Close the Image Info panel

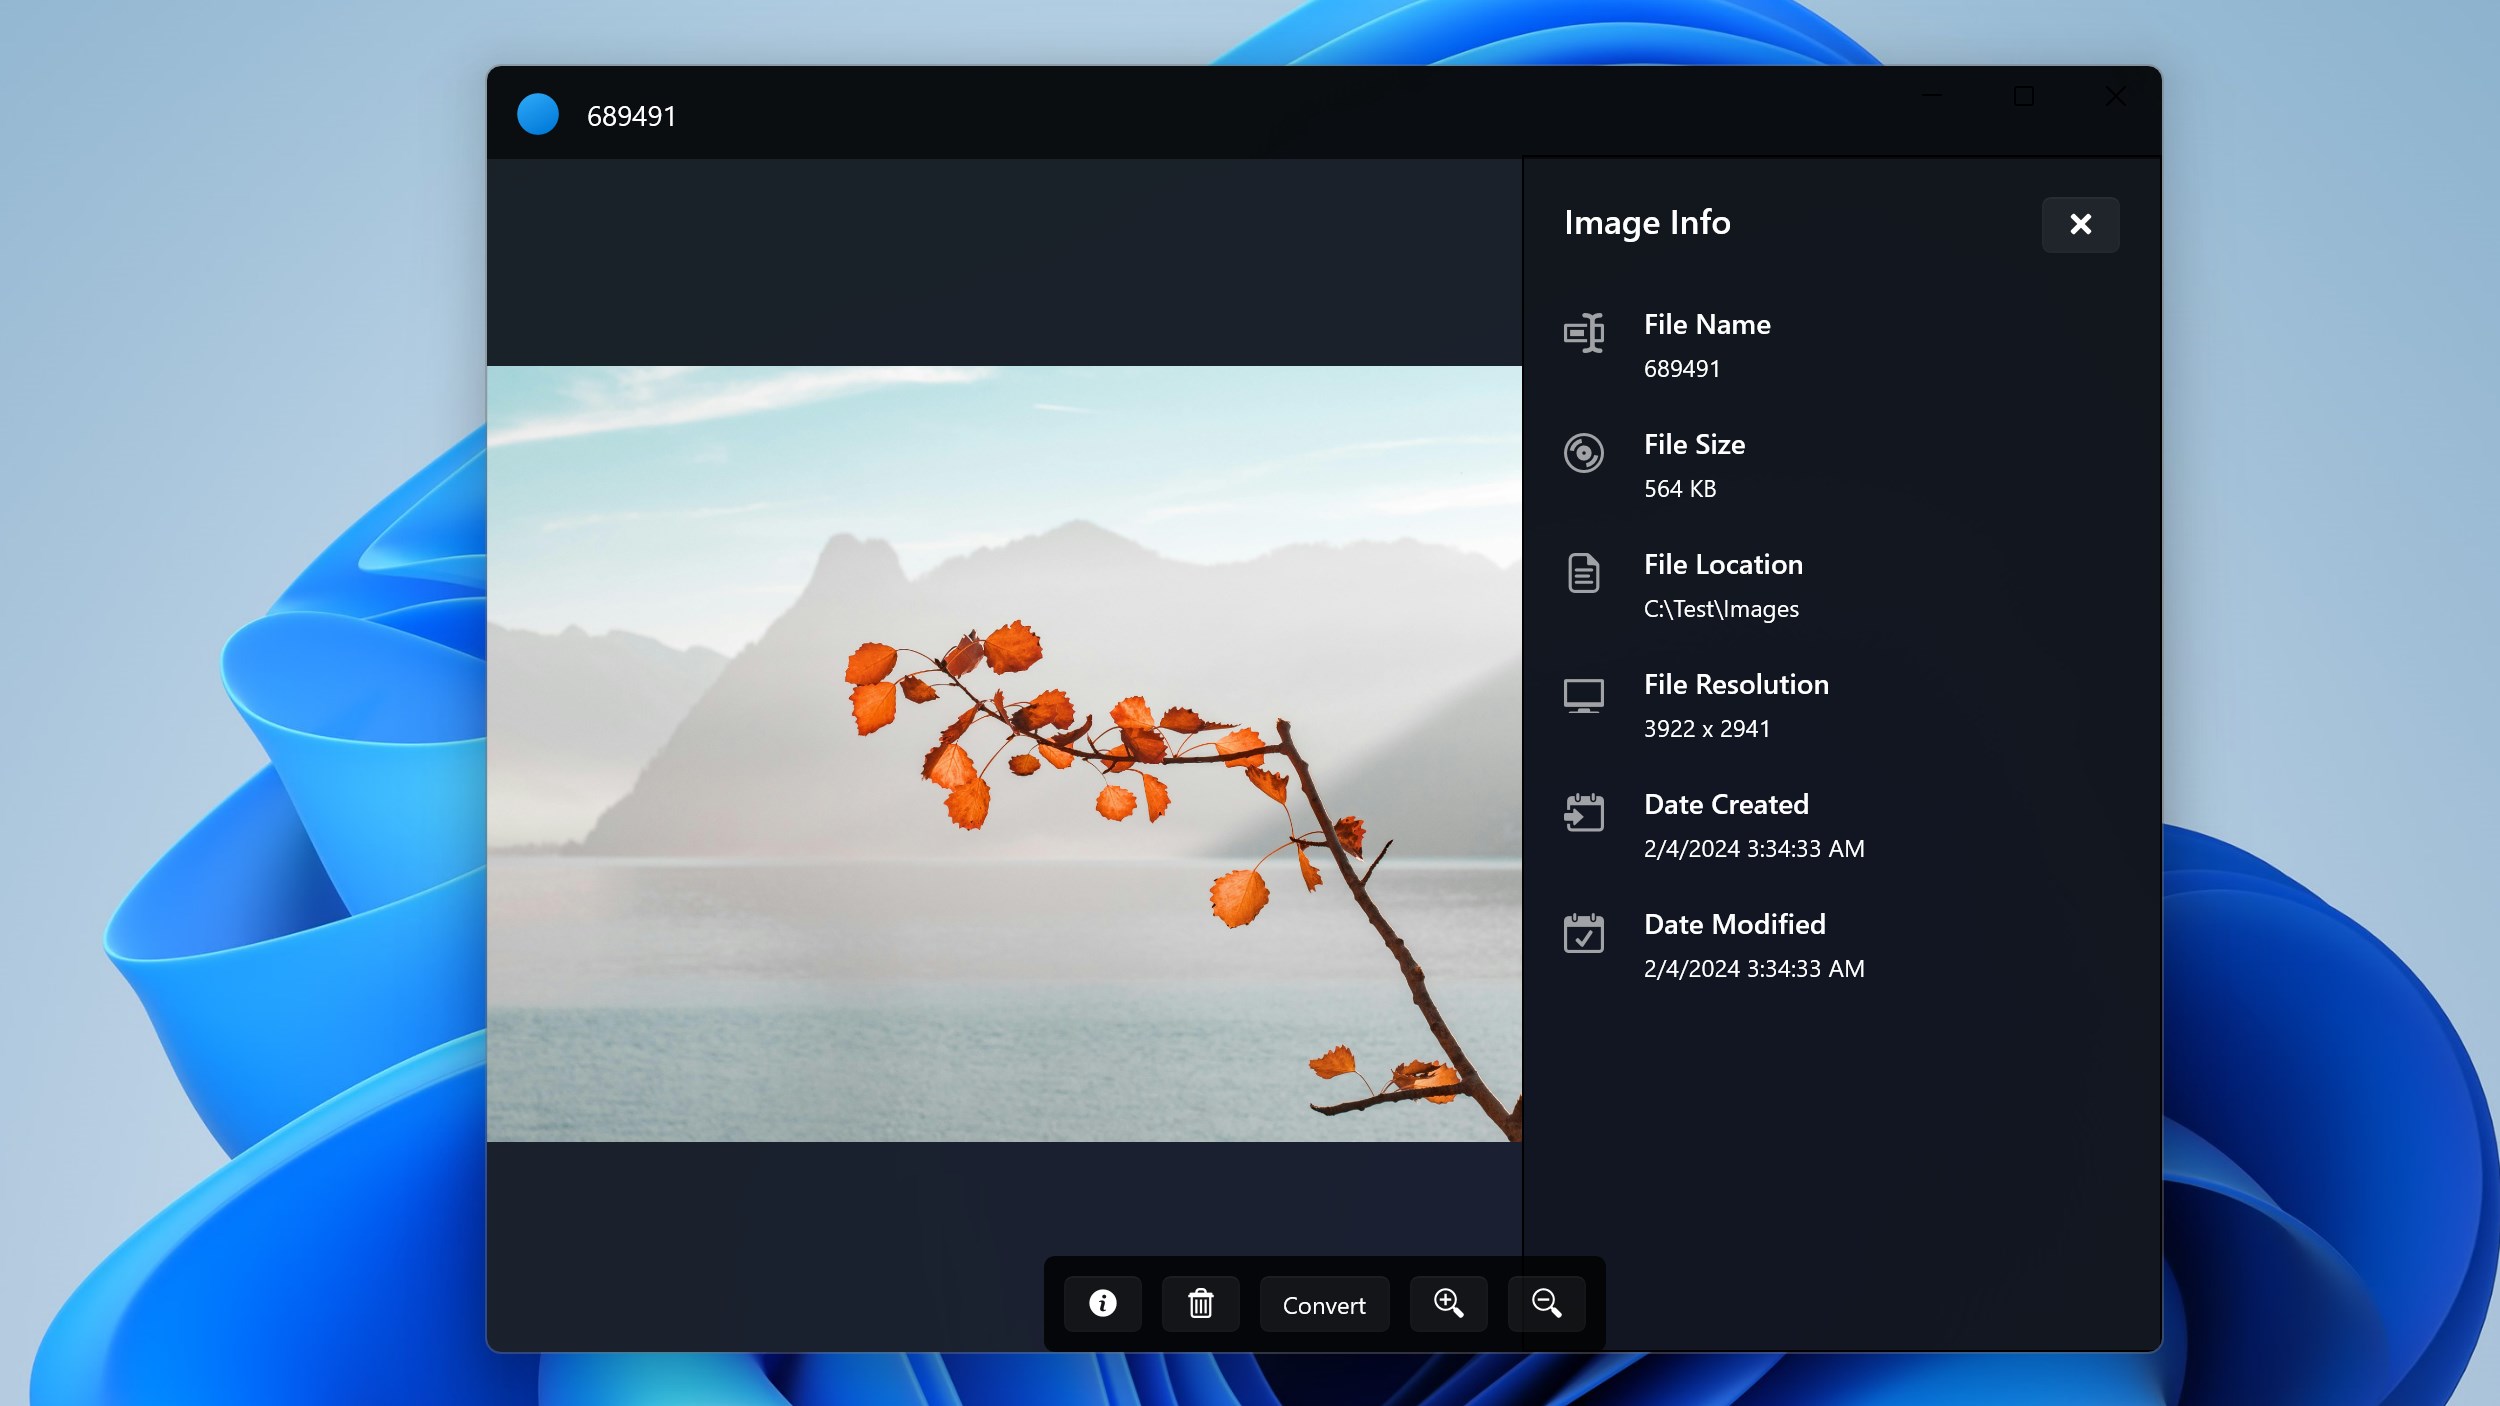[x=2080, y=224]
